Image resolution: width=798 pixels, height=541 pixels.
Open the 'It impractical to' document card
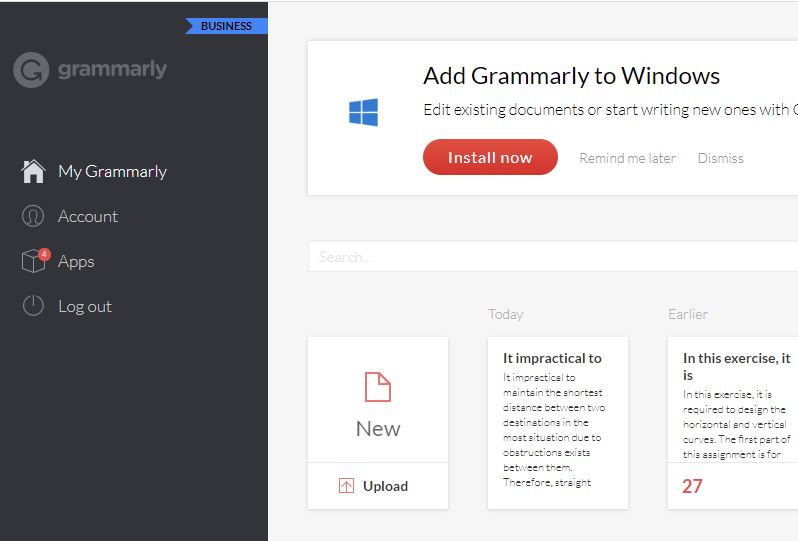click(x=558, y=423)
